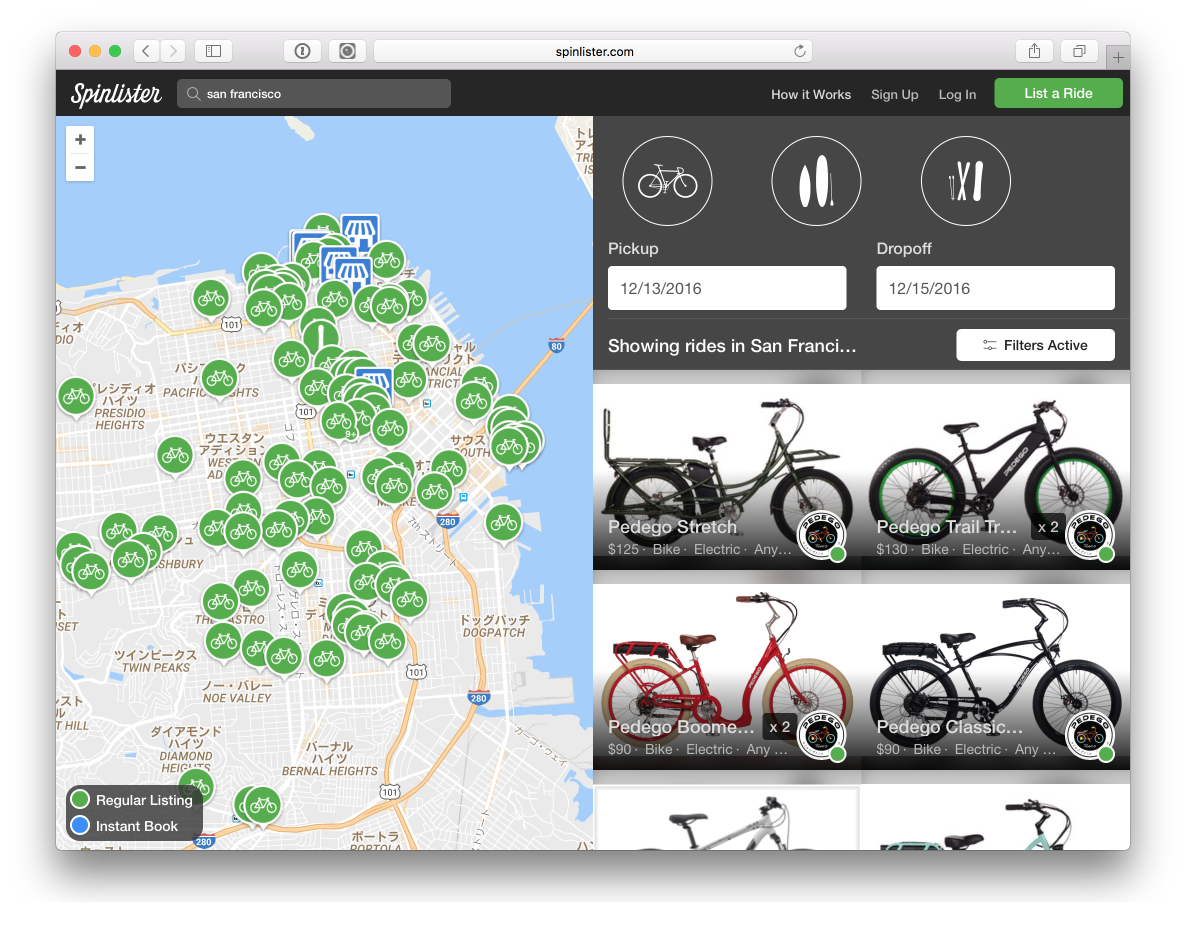Image resolution: width=1186 pixels, height=930 pixels.
Task: Toggle Safari sidebar
Action: [x=213, y=51]
